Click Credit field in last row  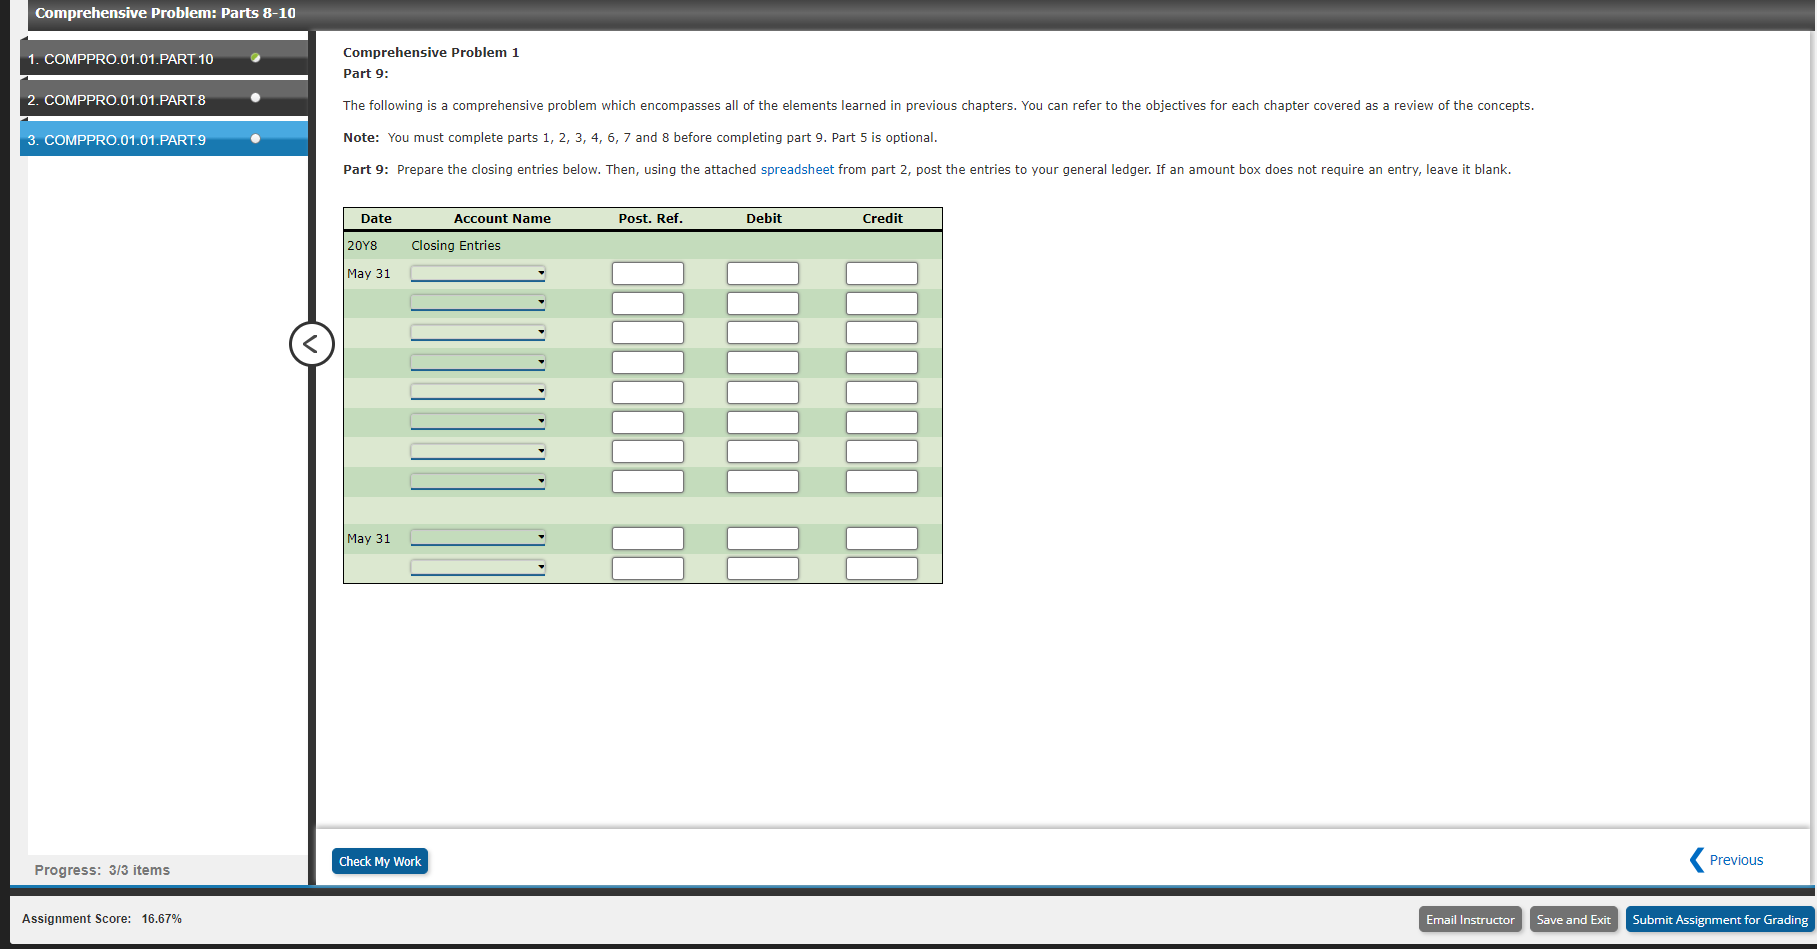pos(882,568)
